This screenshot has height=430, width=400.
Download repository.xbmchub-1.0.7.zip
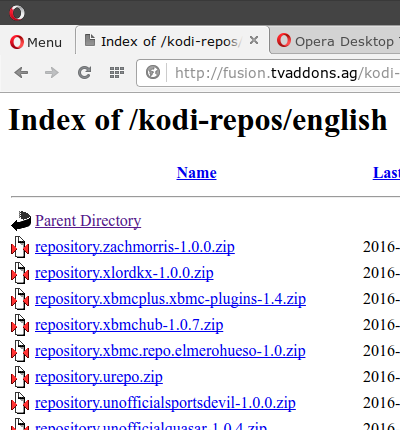pos(129,325)
